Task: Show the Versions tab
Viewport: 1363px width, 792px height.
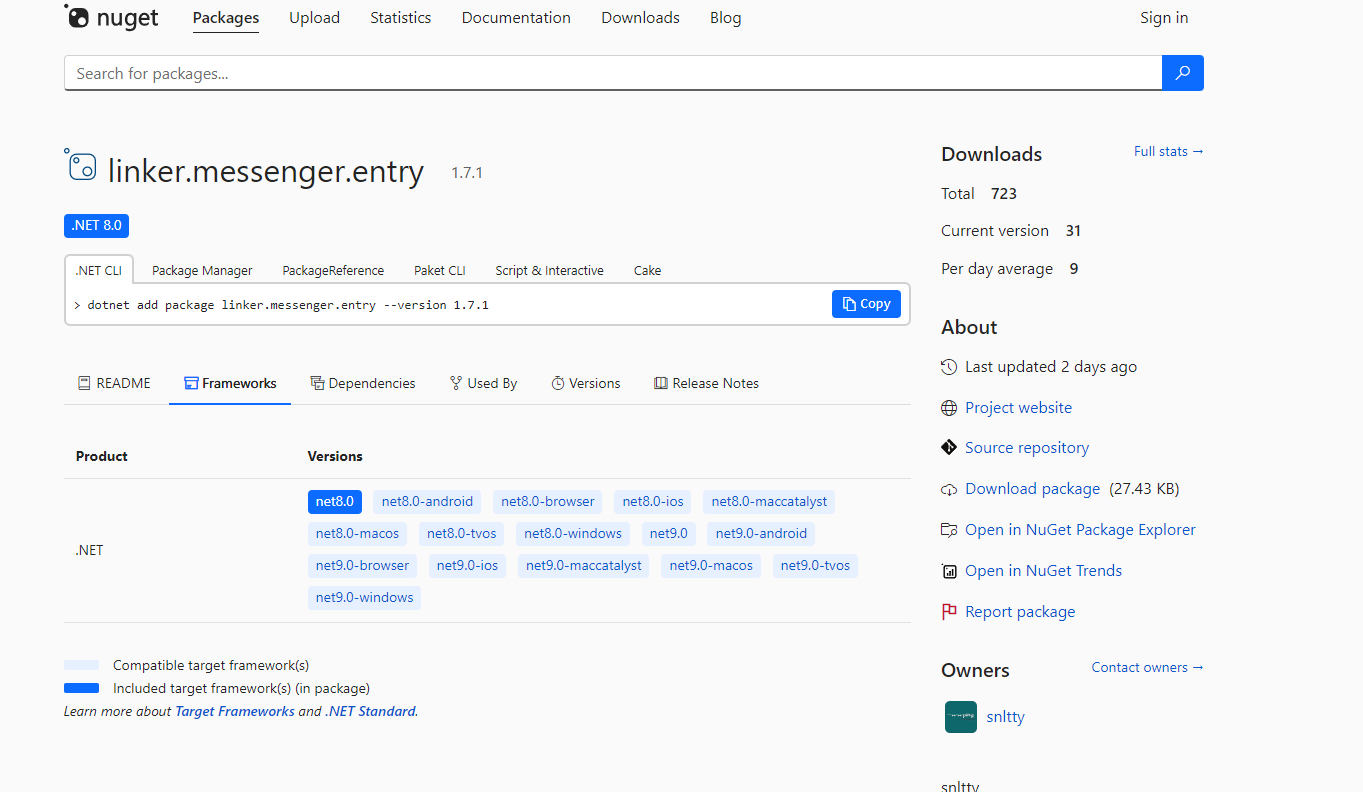Action: coord(585,383)
